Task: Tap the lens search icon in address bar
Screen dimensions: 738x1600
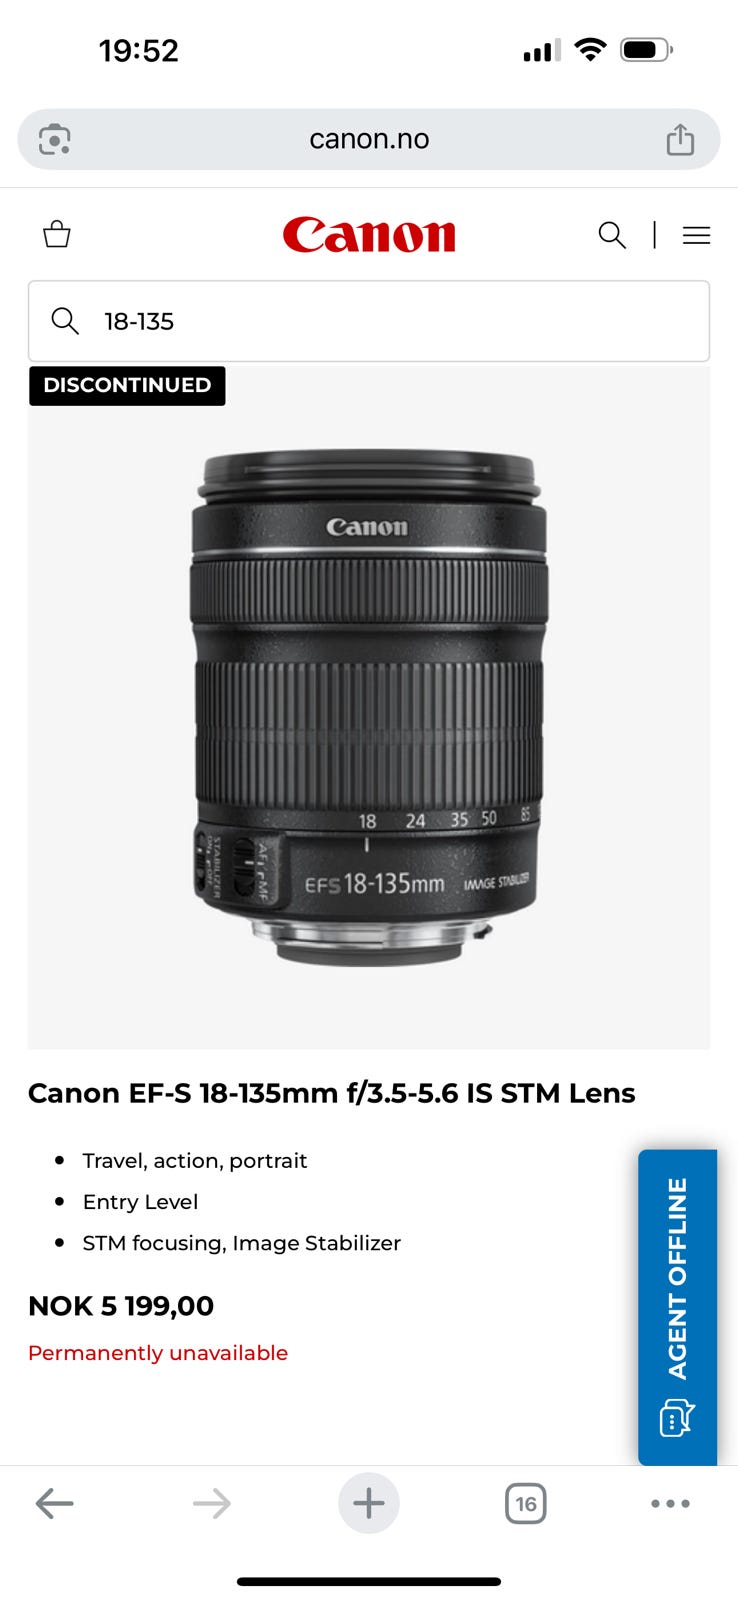Action: pos(54,139)
